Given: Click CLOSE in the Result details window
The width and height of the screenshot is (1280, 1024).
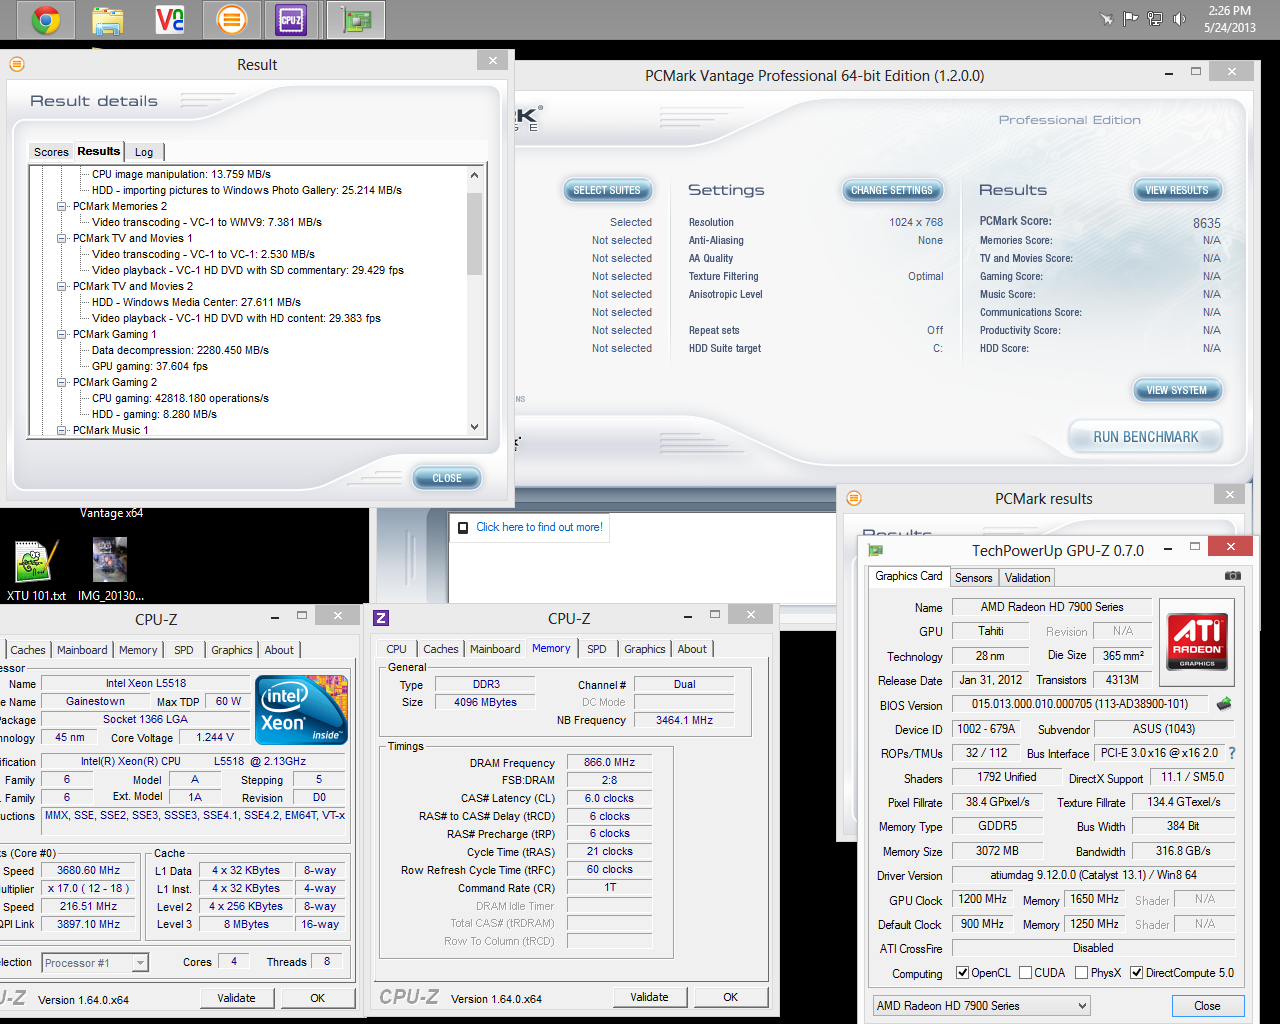Looking at the screenshot, I should pyautogui.click(x=447, y=478).
